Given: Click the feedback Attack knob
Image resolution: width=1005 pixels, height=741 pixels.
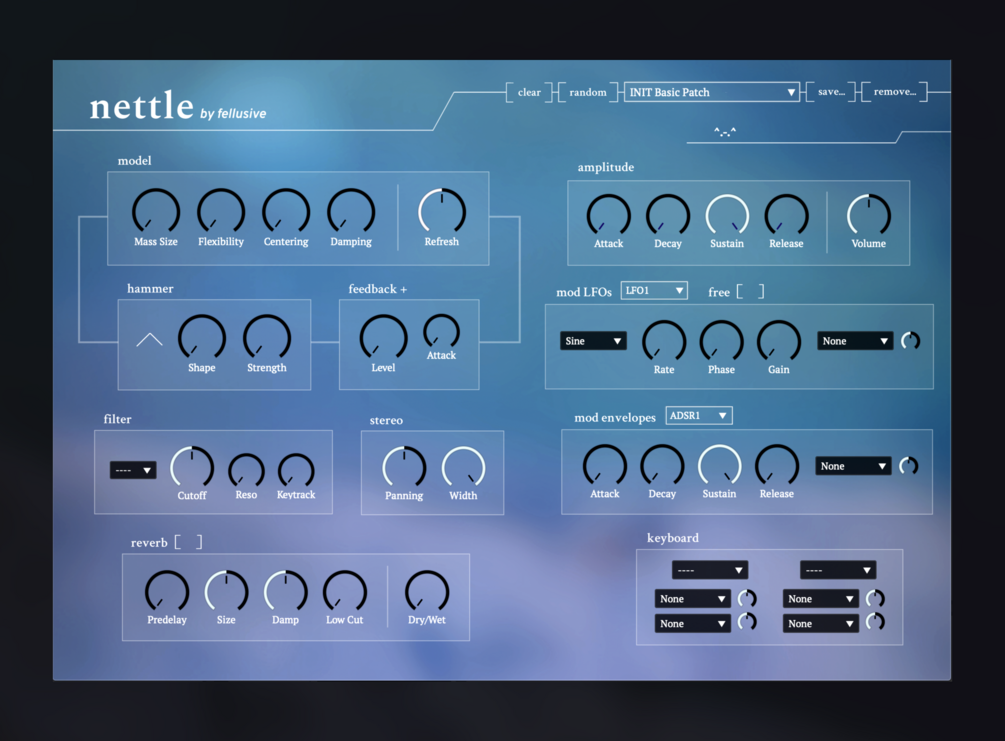Looking at the screenshot, I should [442, 331].
